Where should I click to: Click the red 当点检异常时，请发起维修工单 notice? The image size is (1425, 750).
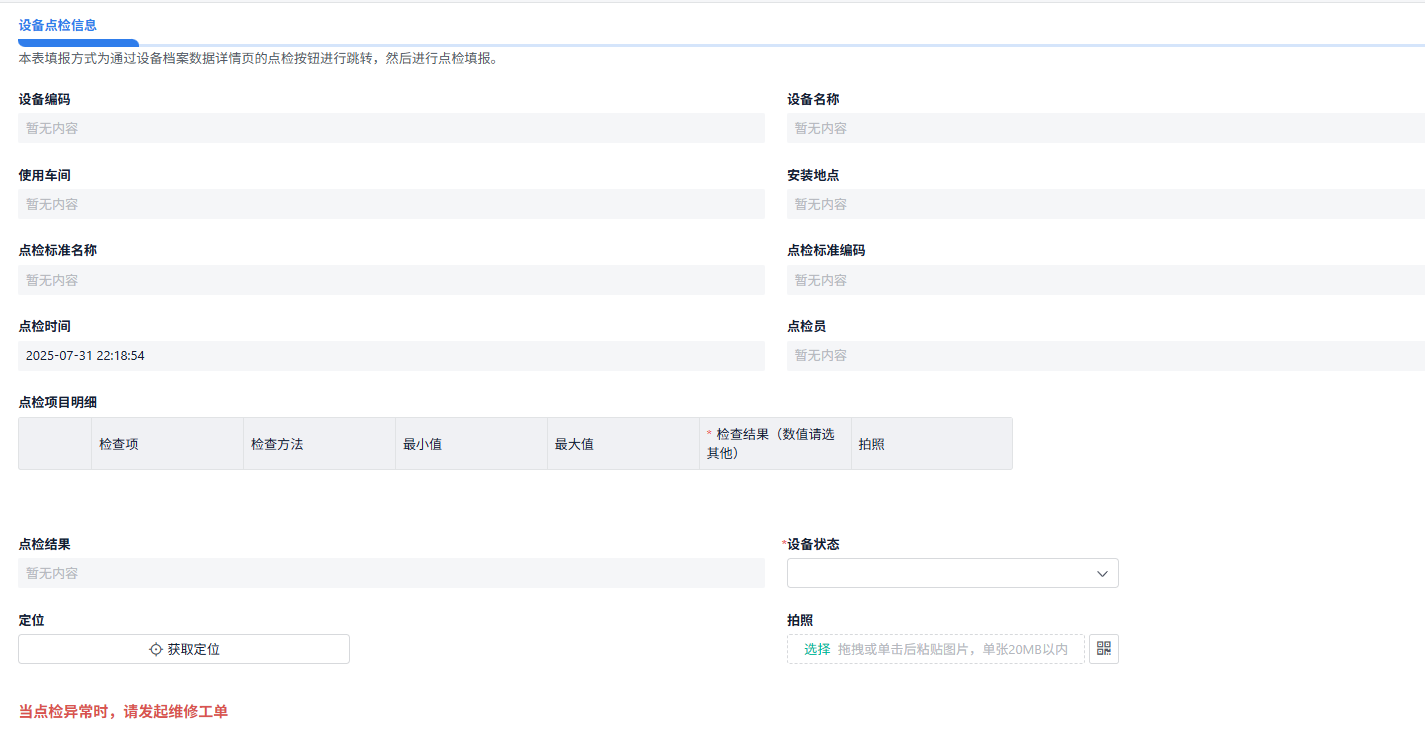point(123,712)
